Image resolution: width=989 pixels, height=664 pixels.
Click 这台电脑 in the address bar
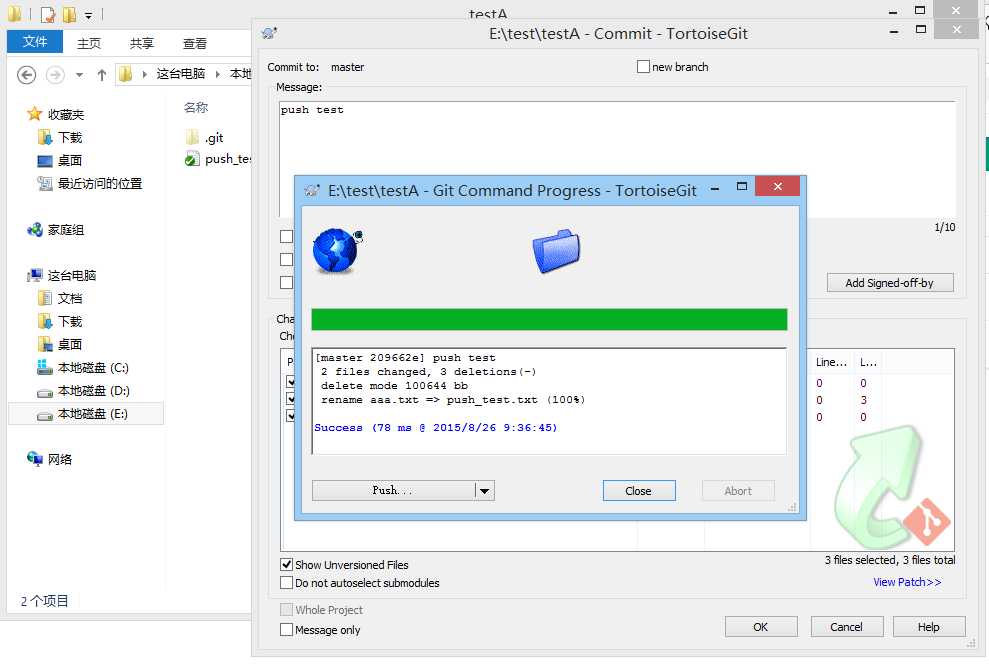(x=180, y=74)
